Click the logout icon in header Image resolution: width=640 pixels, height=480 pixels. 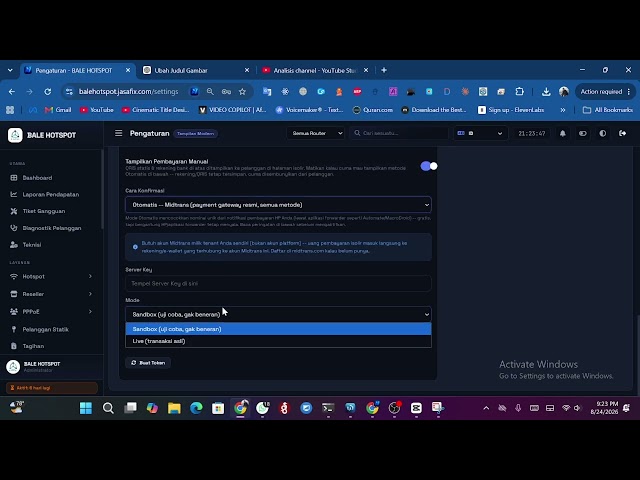click(622, 133)
